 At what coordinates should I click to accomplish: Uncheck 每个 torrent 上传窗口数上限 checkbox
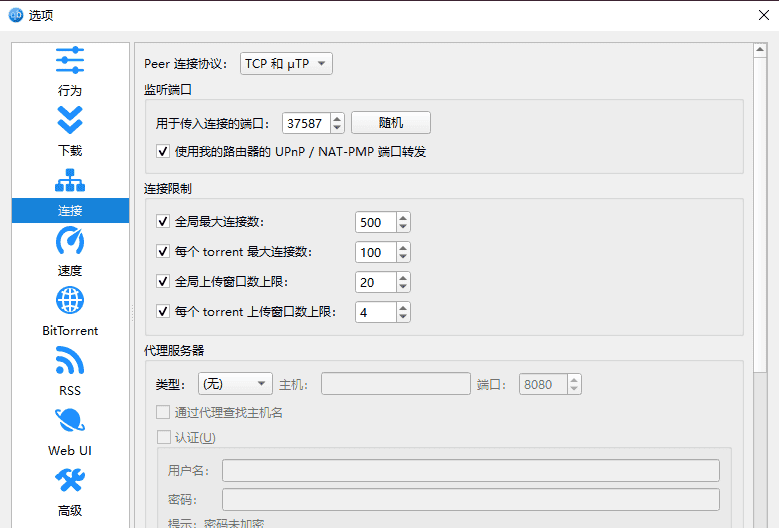163,311
